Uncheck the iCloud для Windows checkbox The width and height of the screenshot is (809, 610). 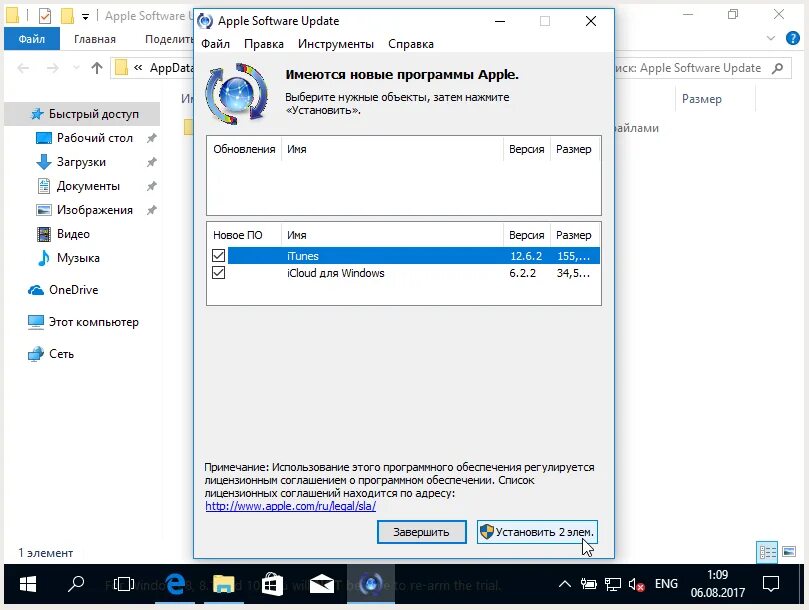point(218,272)
